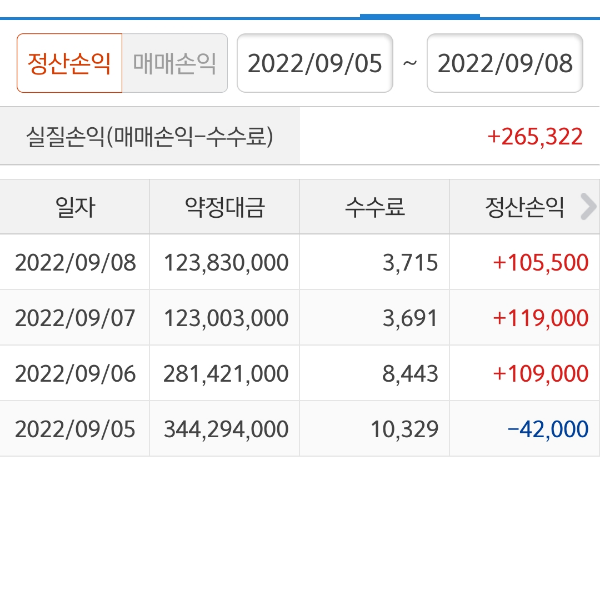Select the 2022/09/08 date row

pos(75,263)
